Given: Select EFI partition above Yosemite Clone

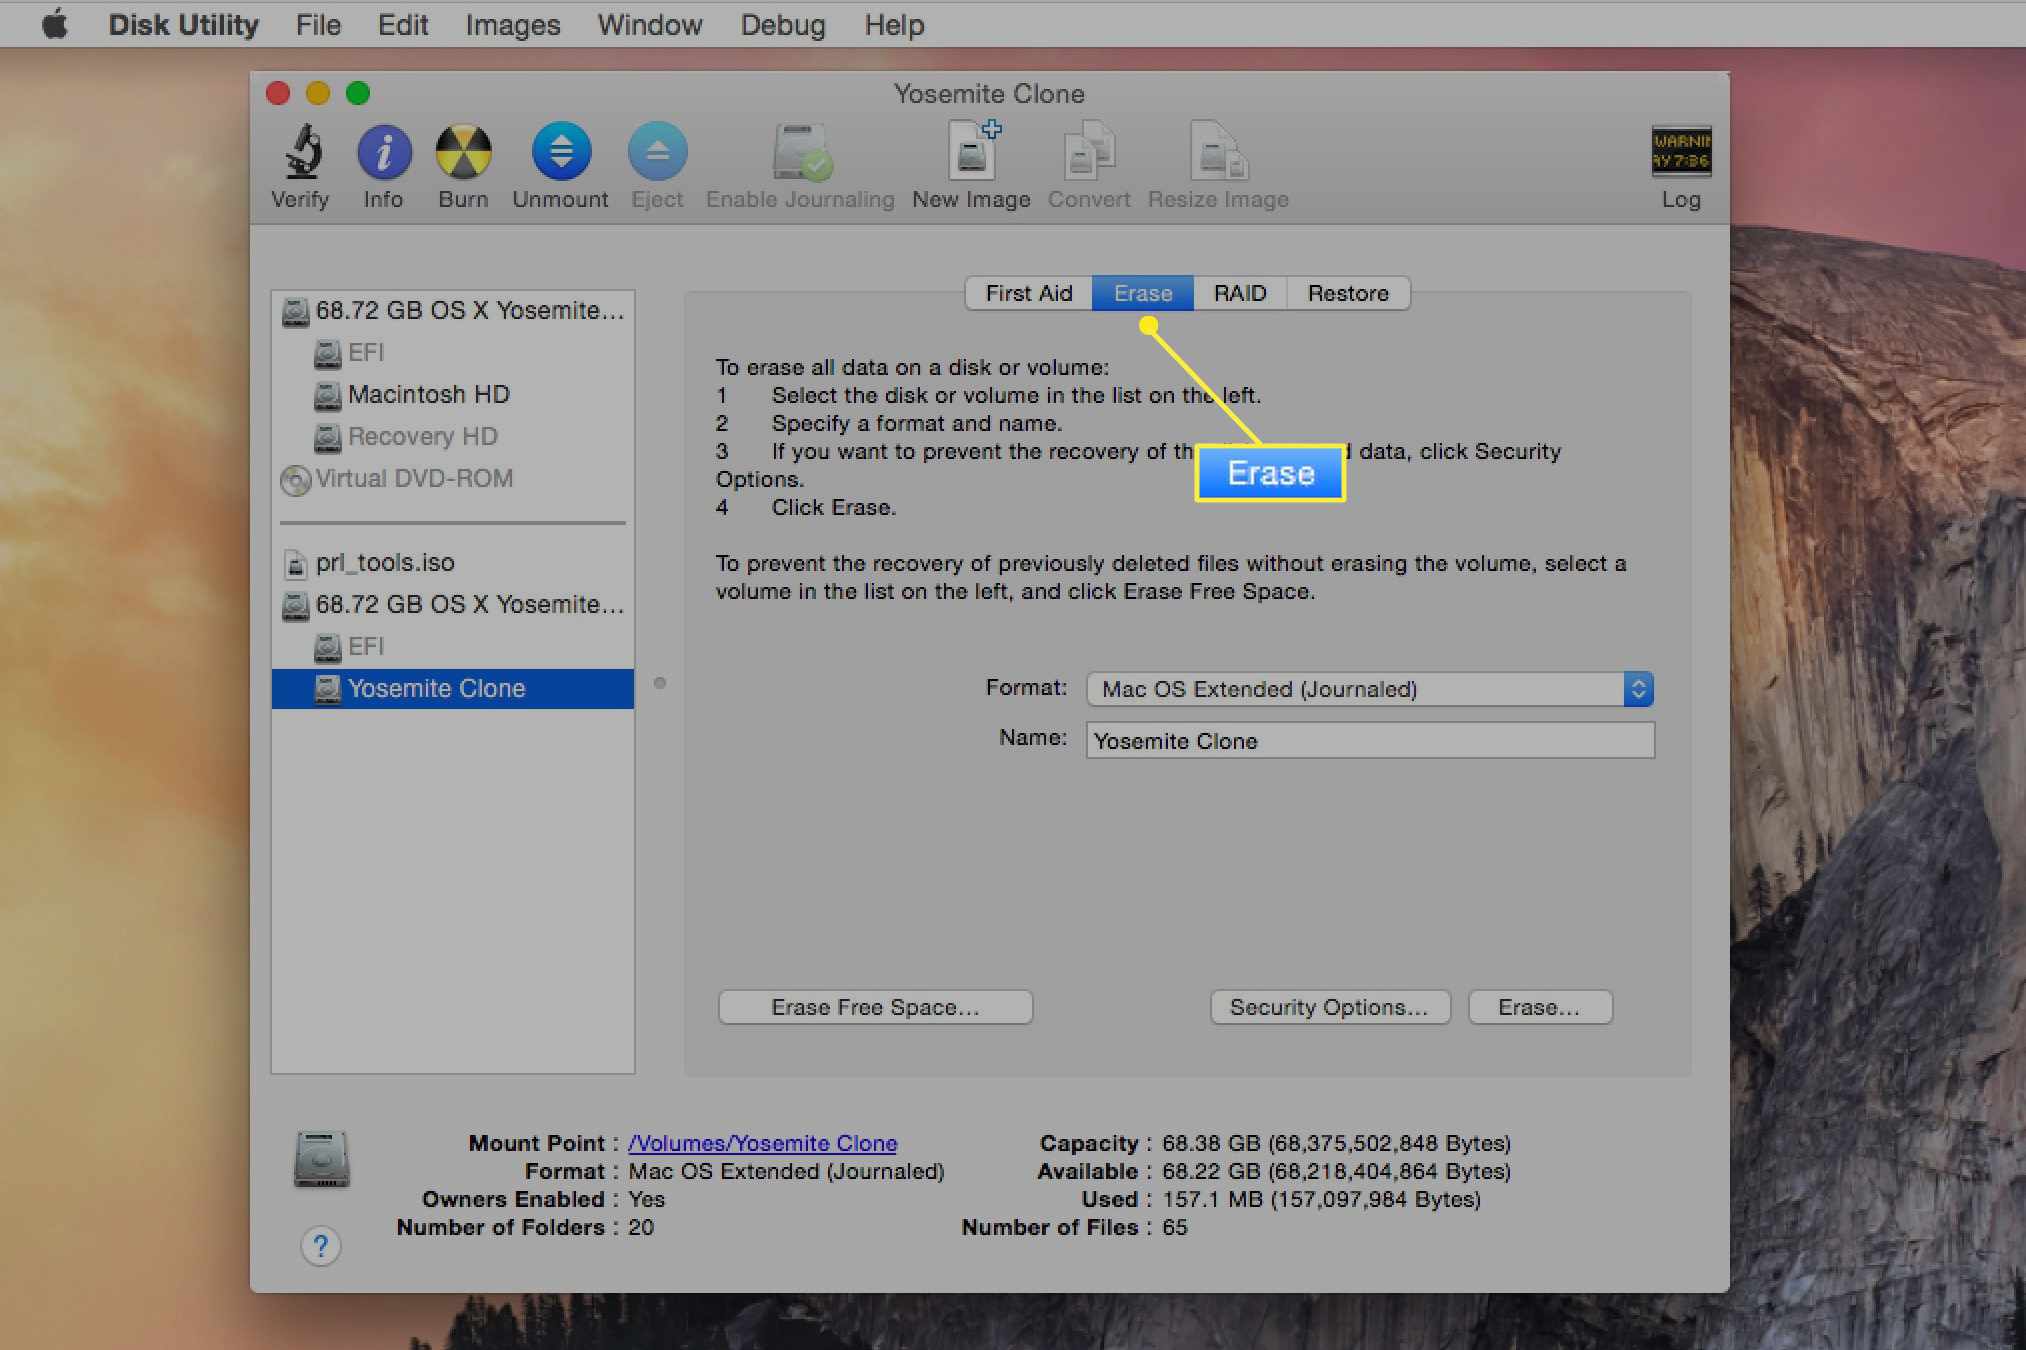Looking at the screenshot, I should [x=453, y=647].
